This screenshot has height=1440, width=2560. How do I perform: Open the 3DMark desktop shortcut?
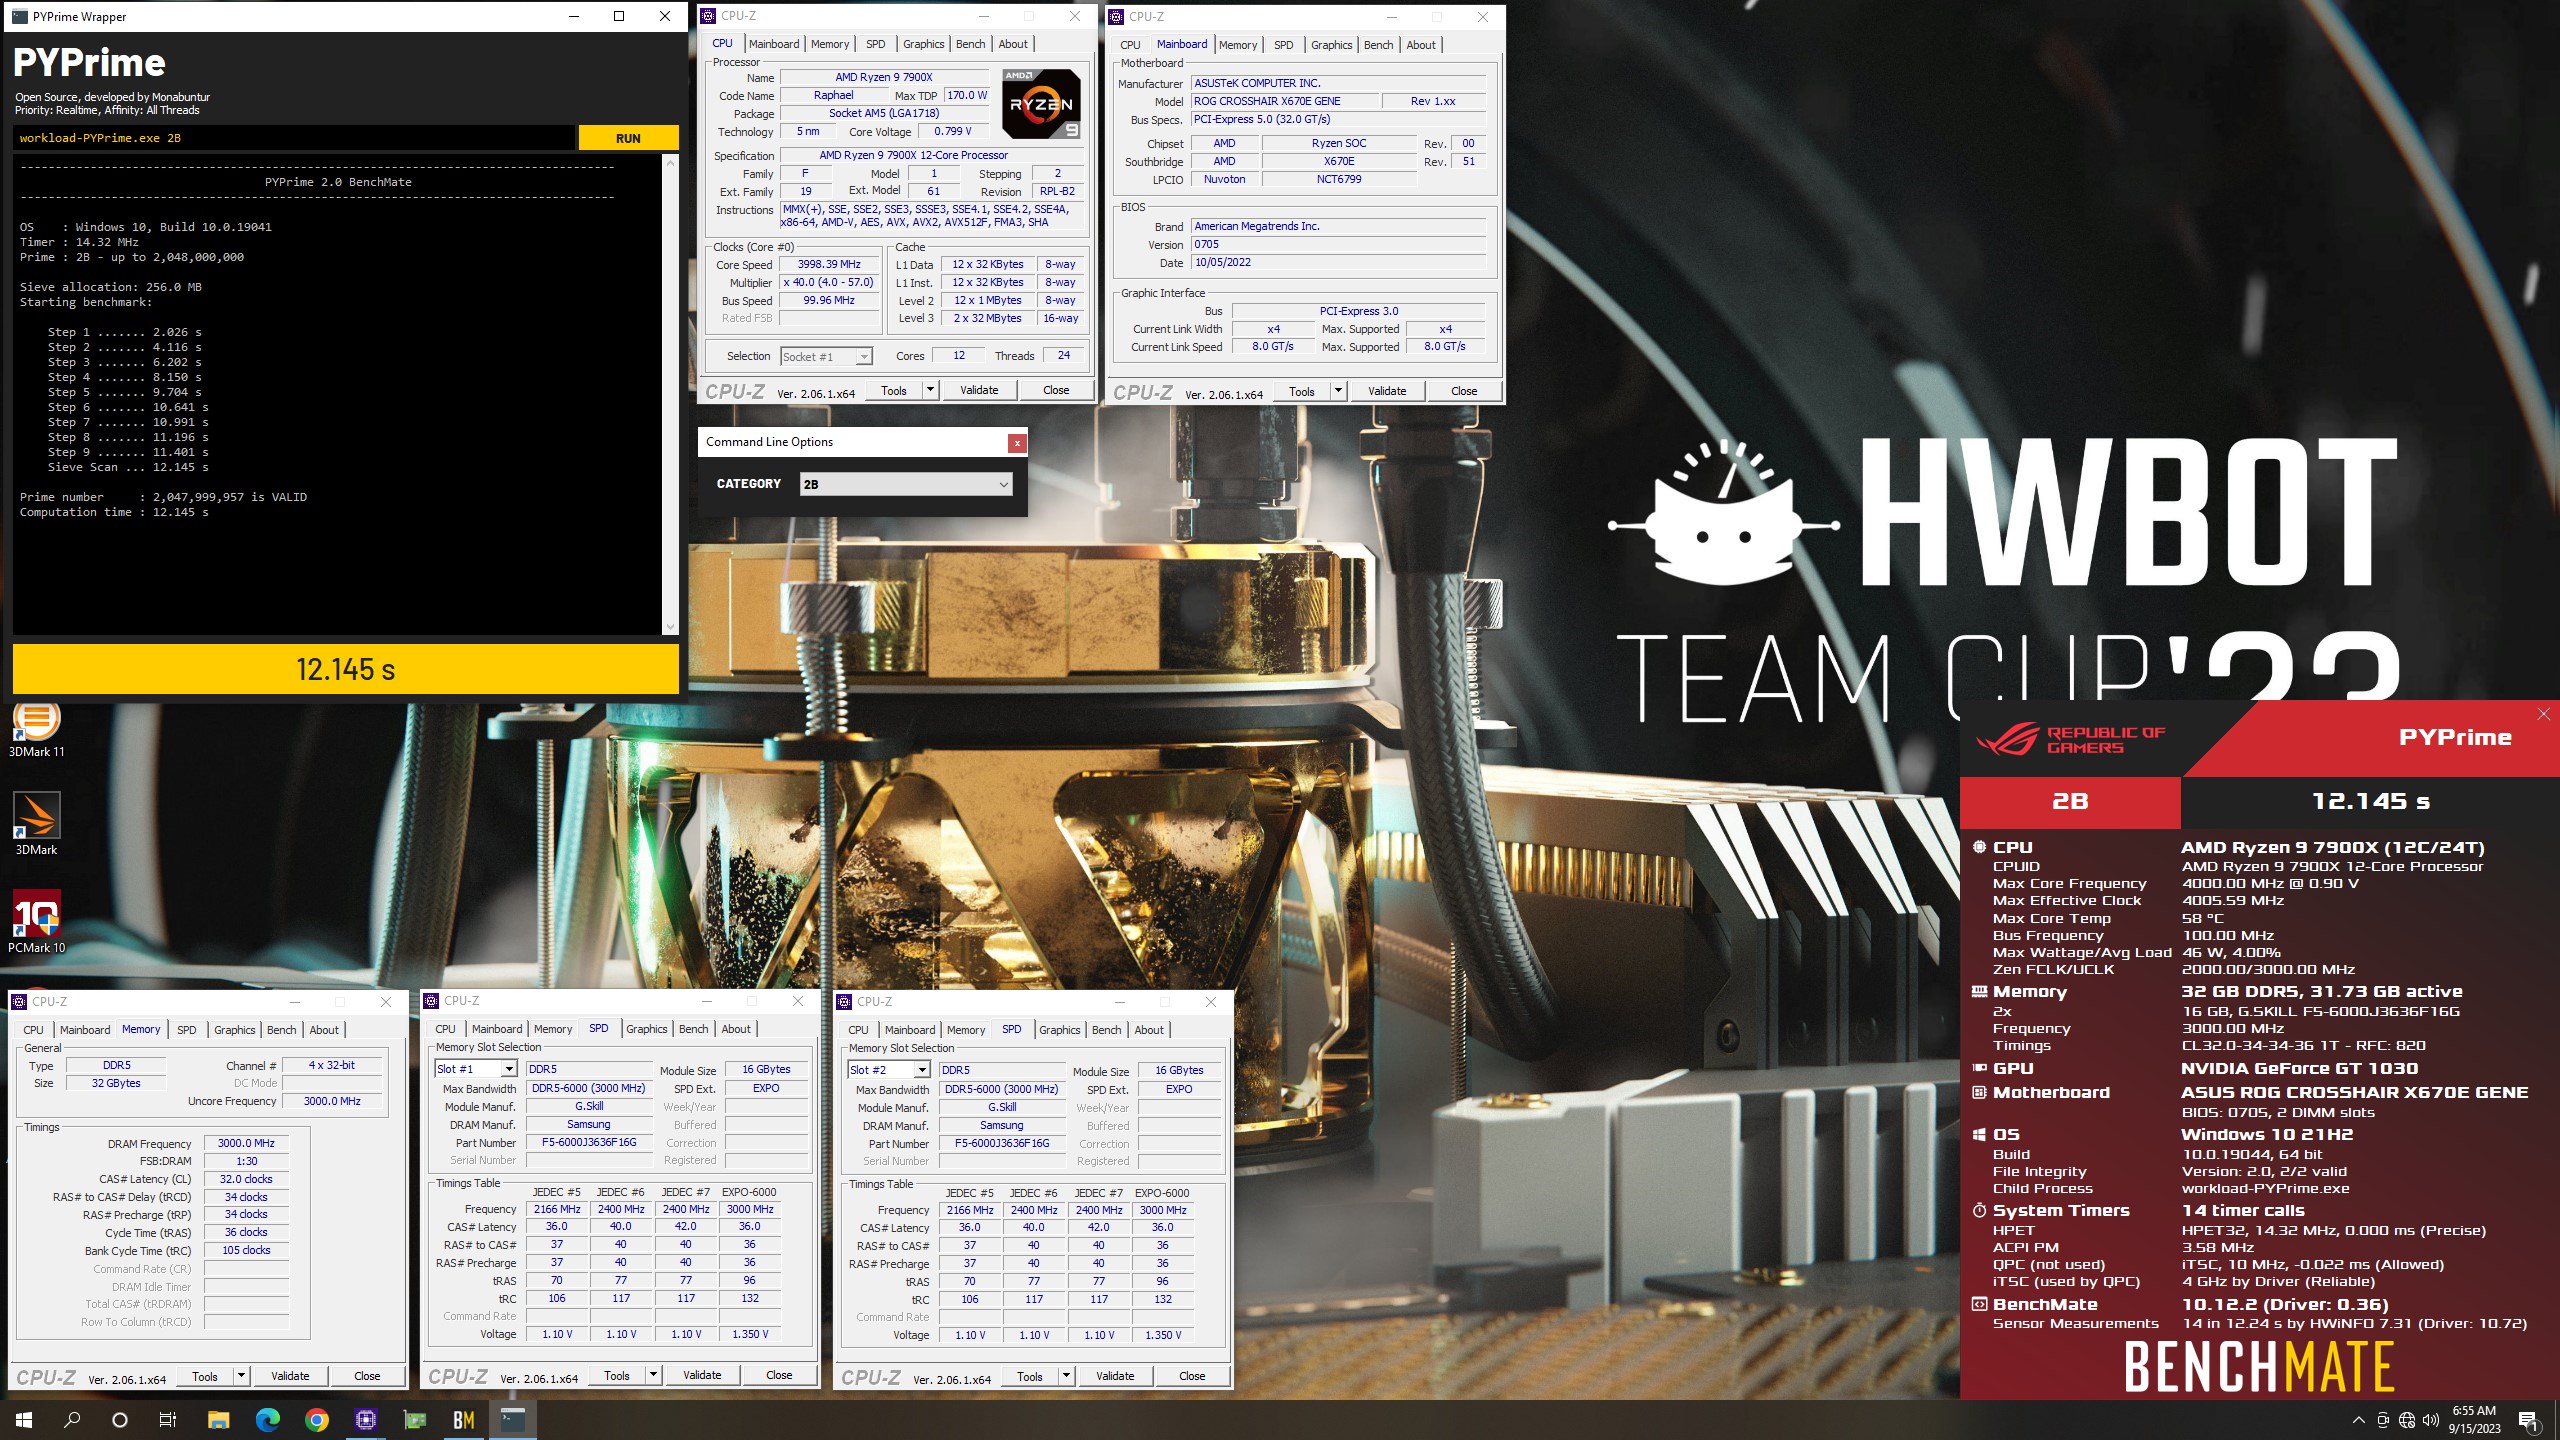click(x=36, y=823)
